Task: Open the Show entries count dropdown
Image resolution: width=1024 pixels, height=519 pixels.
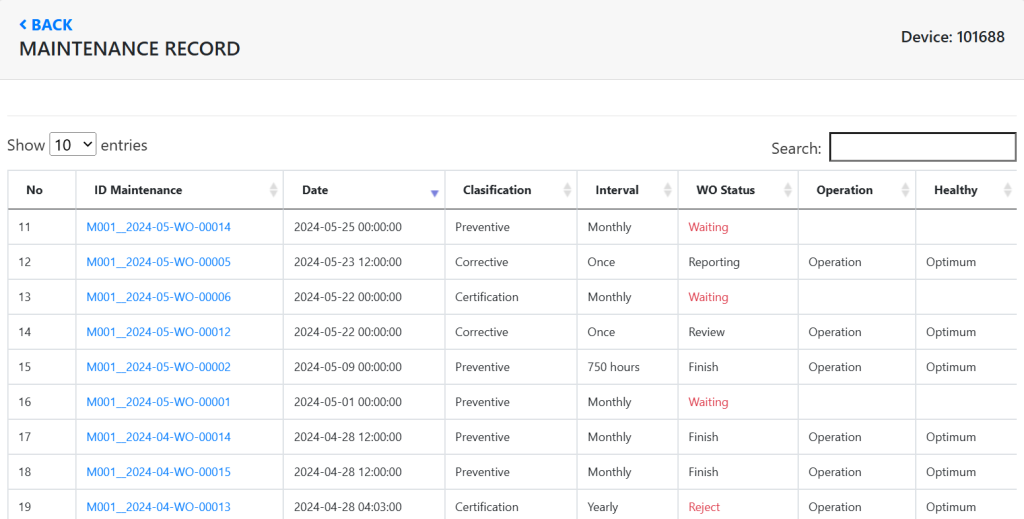Action: [73, 145]
